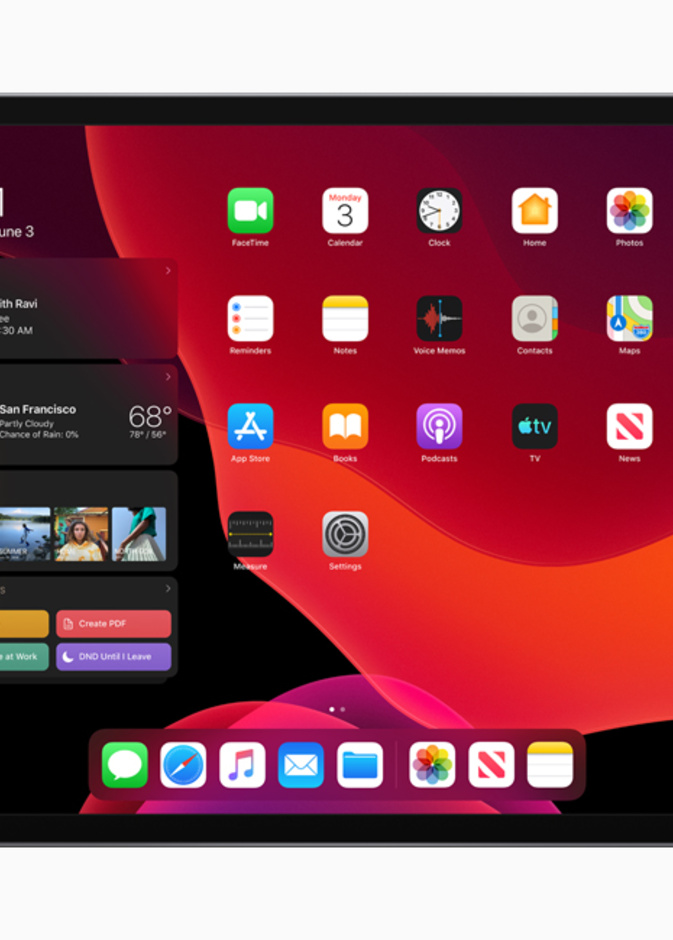Open the Maps app
This screenshot has height=940, width=673.
629,318
